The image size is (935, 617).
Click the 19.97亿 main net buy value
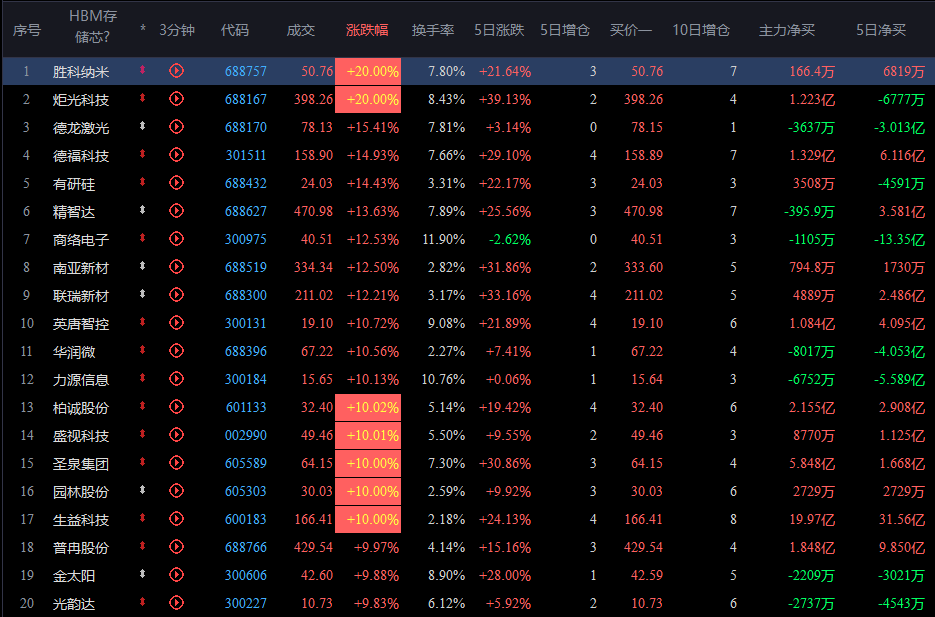(812, 520)
